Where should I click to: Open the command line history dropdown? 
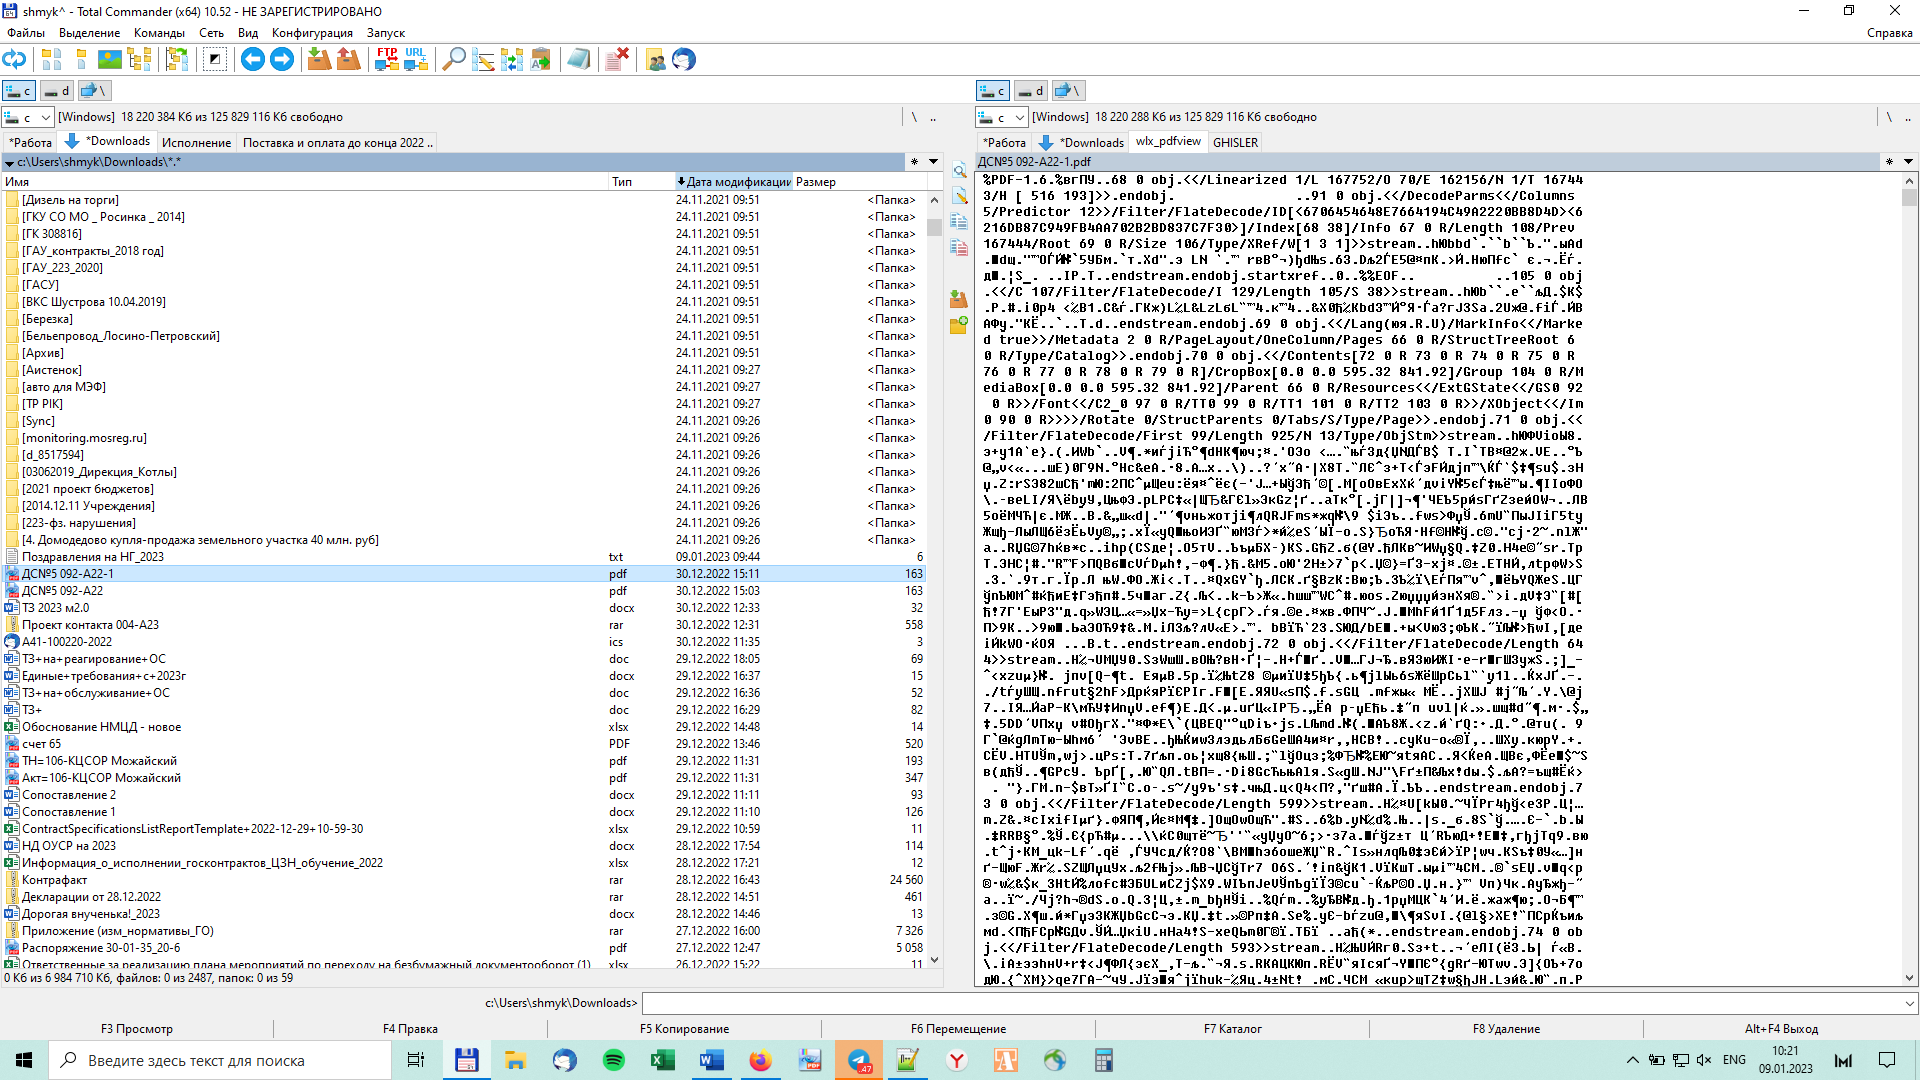point(1909,1003)
